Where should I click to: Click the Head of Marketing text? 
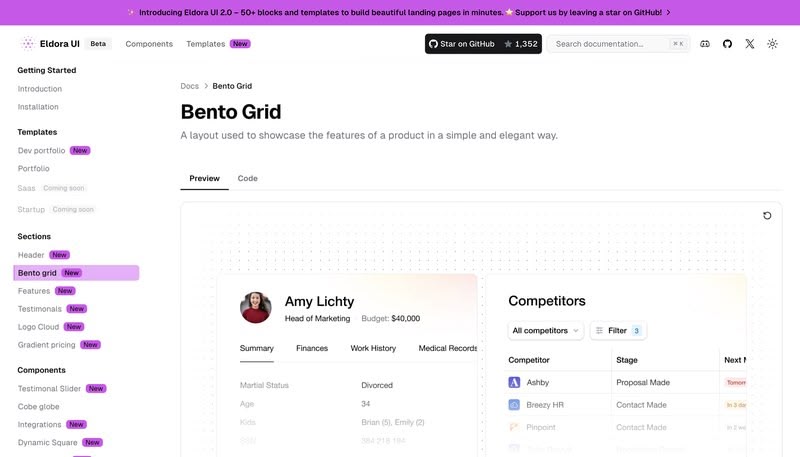click(317, 318)
